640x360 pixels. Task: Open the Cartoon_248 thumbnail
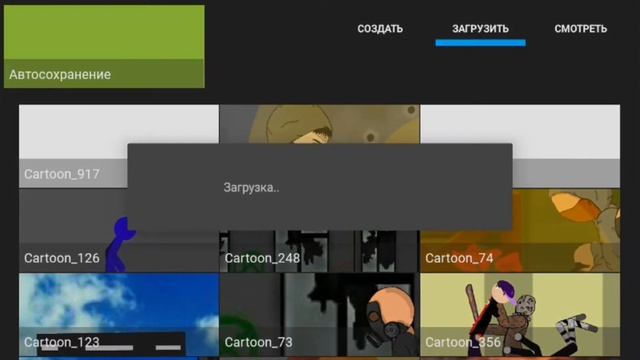tap(319, 251)
